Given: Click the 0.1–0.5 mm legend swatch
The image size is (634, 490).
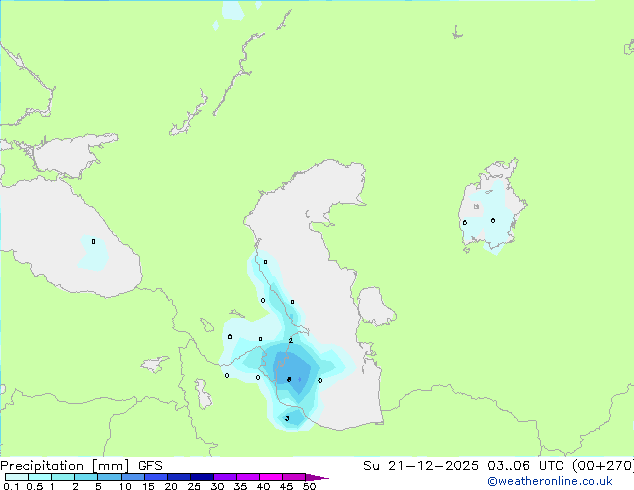Looking at the screenshot, I should pyautogui.click(x=17, y=477).
